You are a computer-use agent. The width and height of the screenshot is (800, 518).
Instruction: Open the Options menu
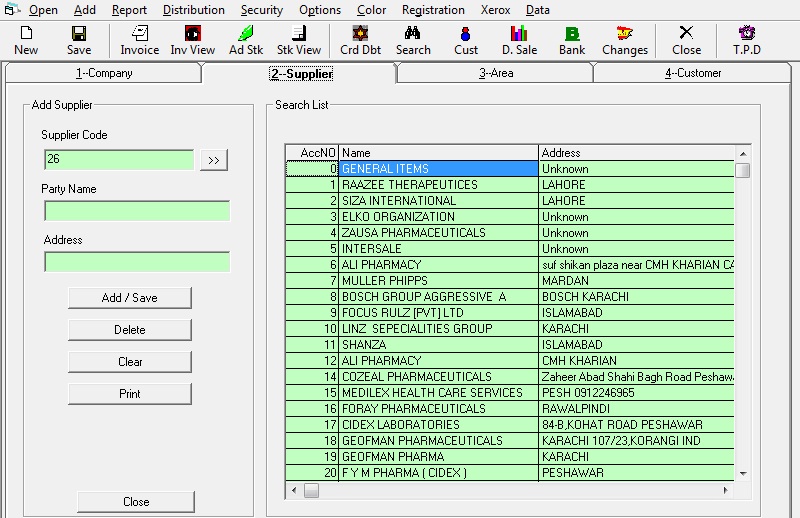coord(320,10)
